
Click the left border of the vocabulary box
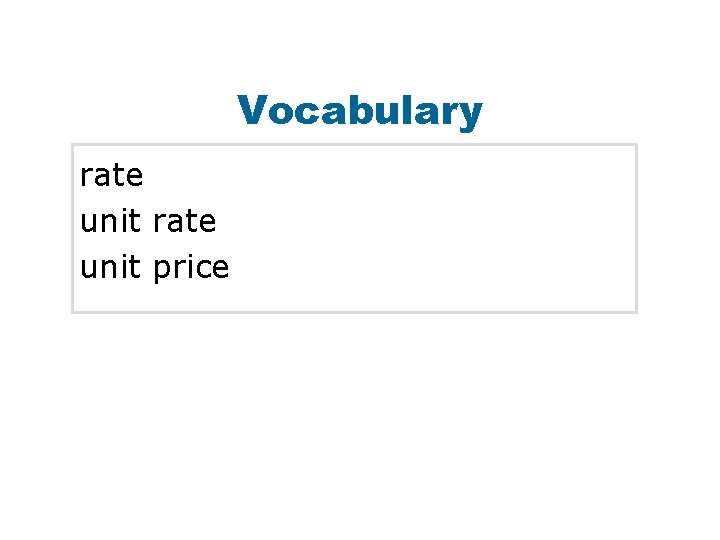73,228
